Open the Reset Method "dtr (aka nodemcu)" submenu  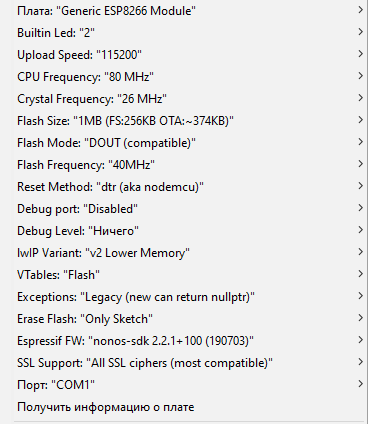[x=190, y=187]
